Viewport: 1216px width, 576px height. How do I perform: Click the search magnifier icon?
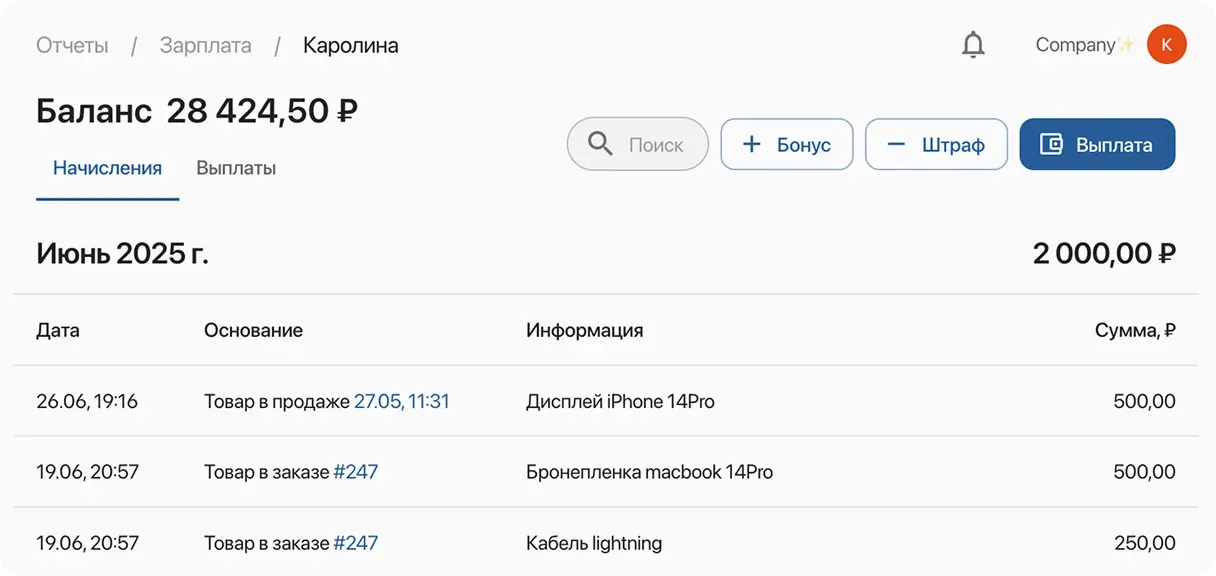[x=600, y=144]
